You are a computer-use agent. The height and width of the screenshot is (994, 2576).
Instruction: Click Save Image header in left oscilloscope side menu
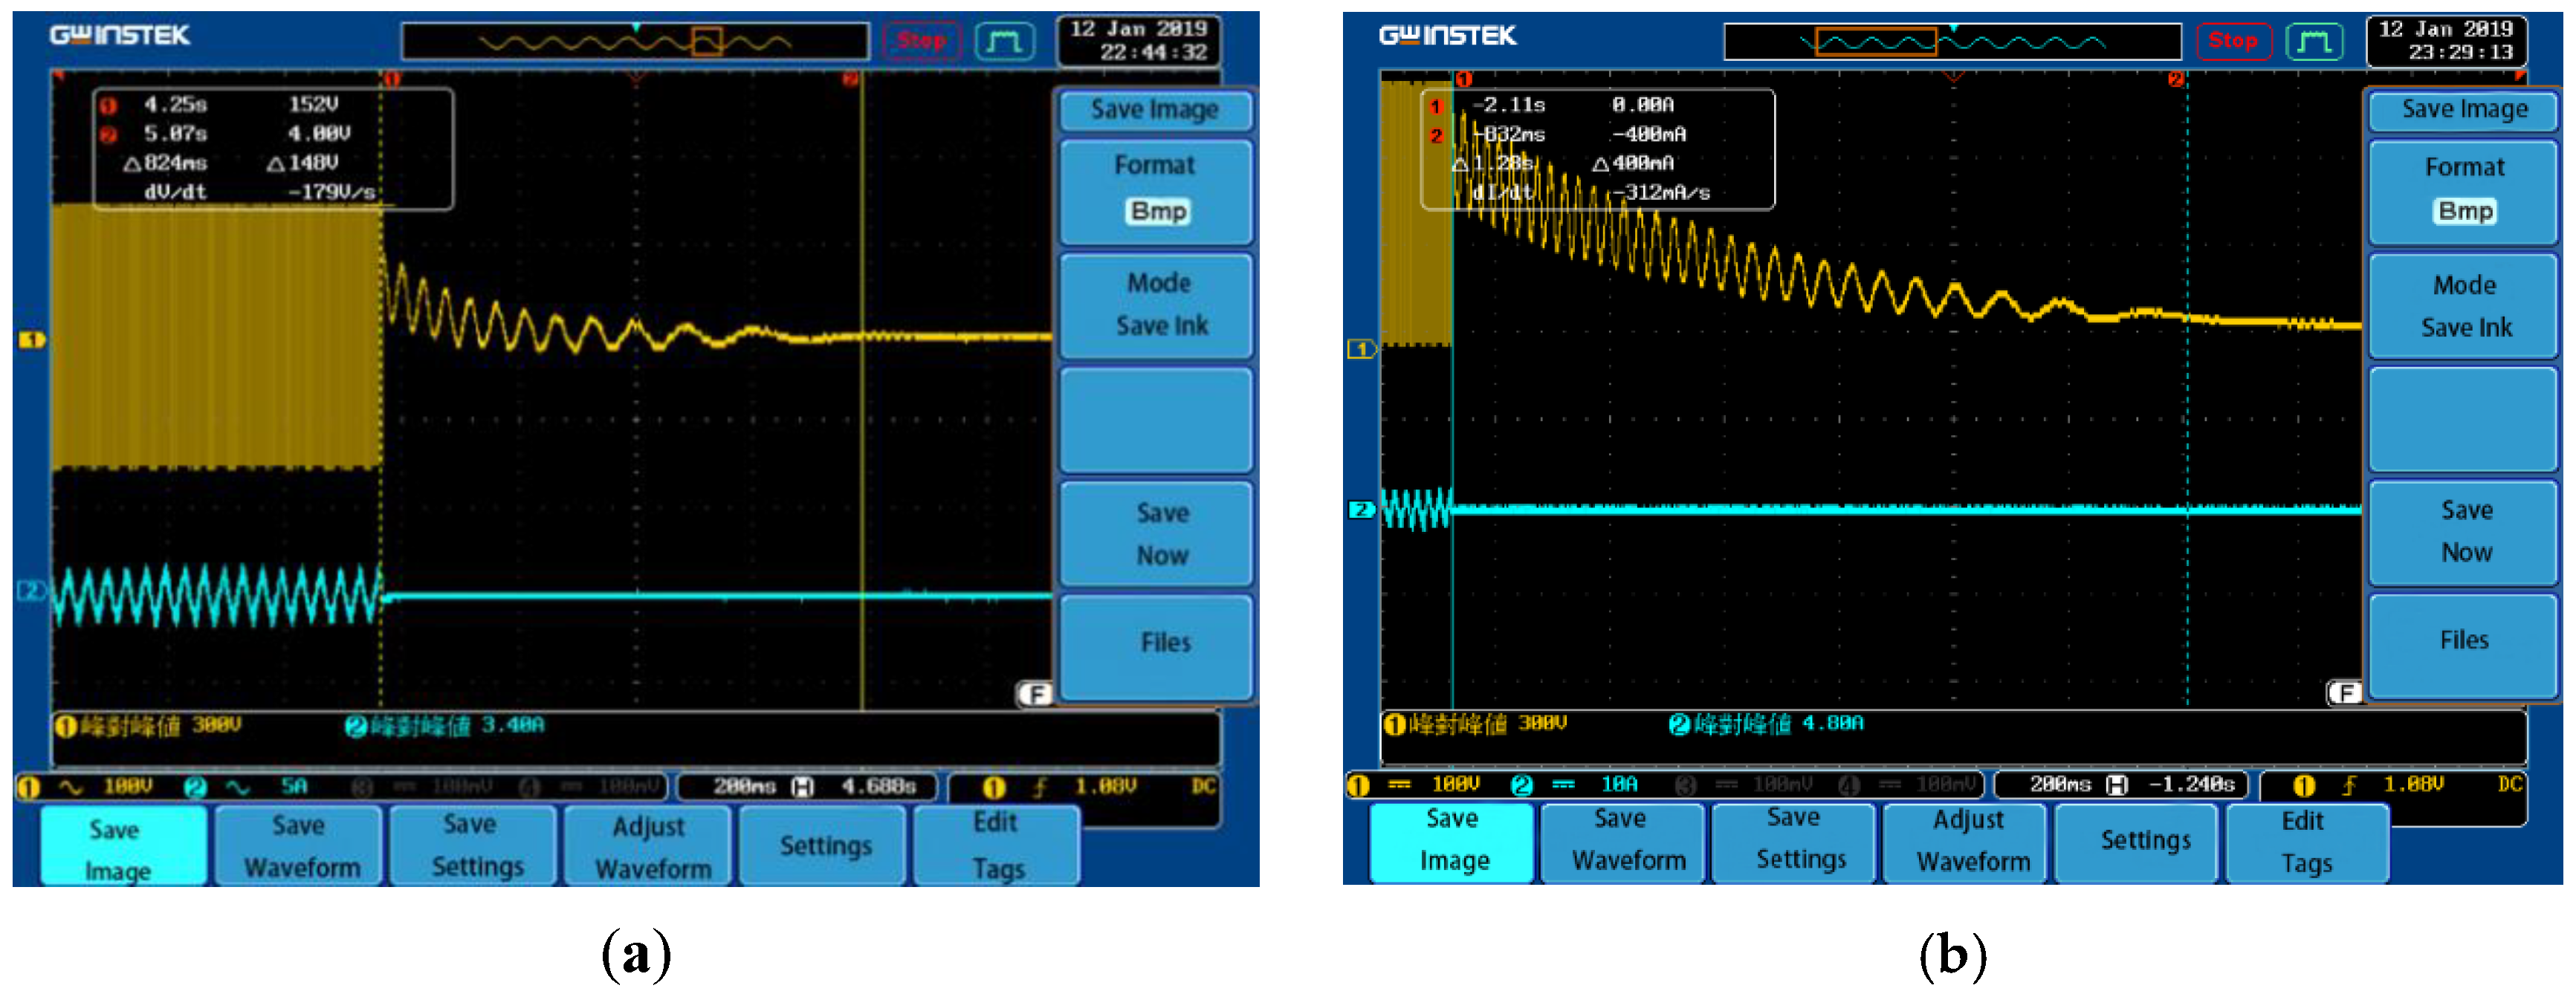[x=1155, y=109]
